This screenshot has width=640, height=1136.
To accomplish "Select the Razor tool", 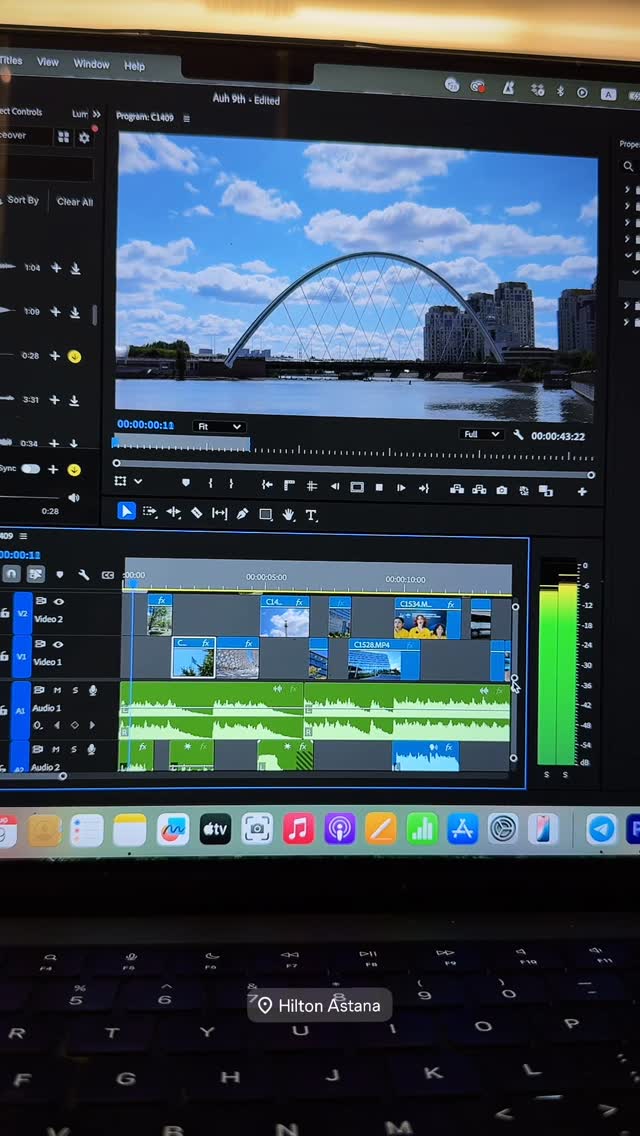I will coord(196,513).
